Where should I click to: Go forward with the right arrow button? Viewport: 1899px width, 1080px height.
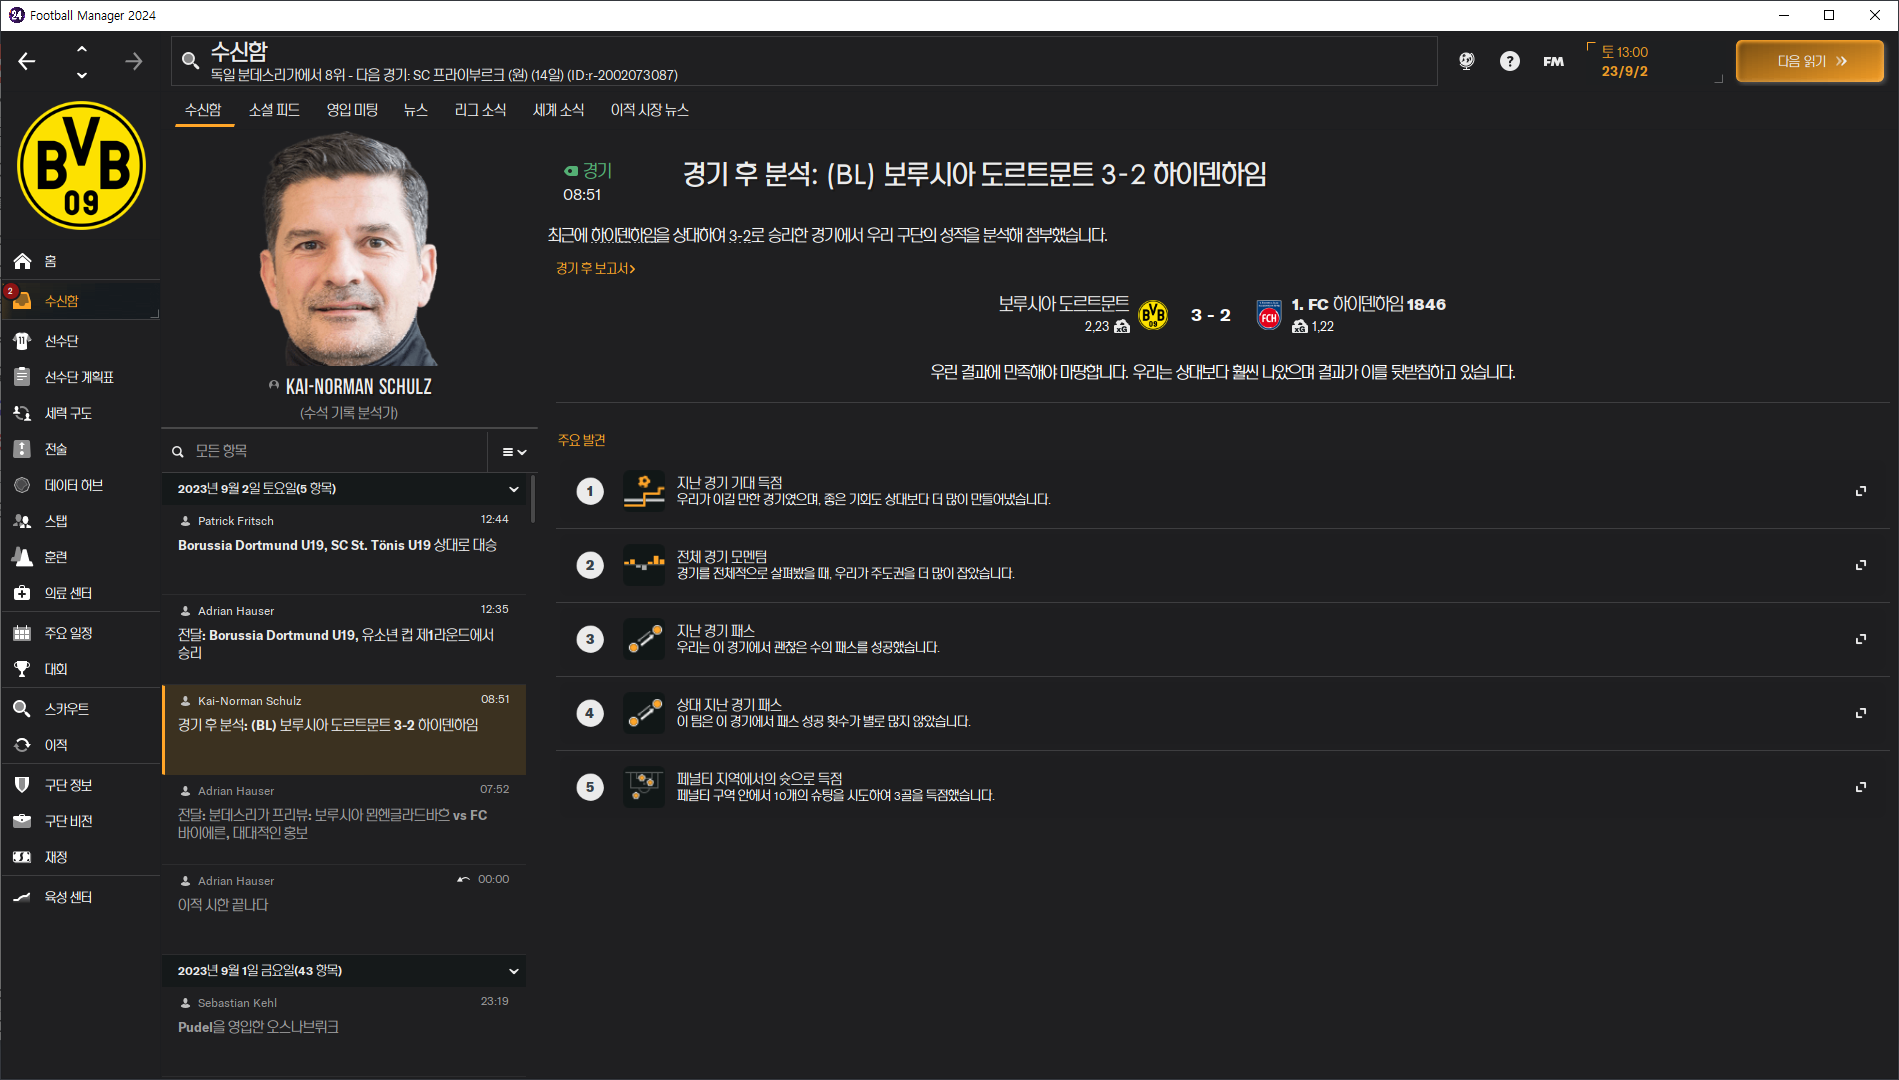tap(134, 62)
